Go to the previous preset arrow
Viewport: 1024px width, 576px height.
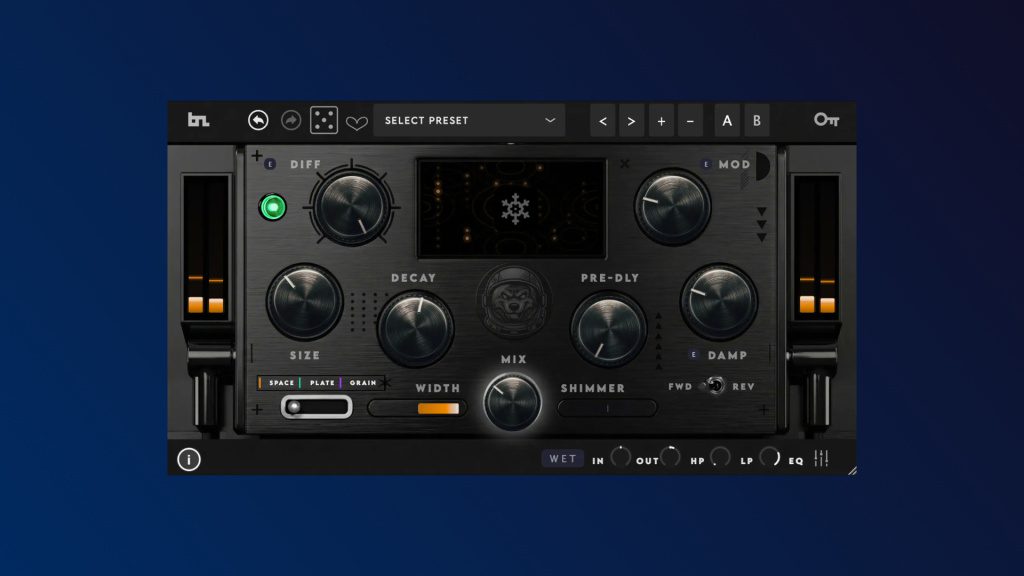[602, 120]
